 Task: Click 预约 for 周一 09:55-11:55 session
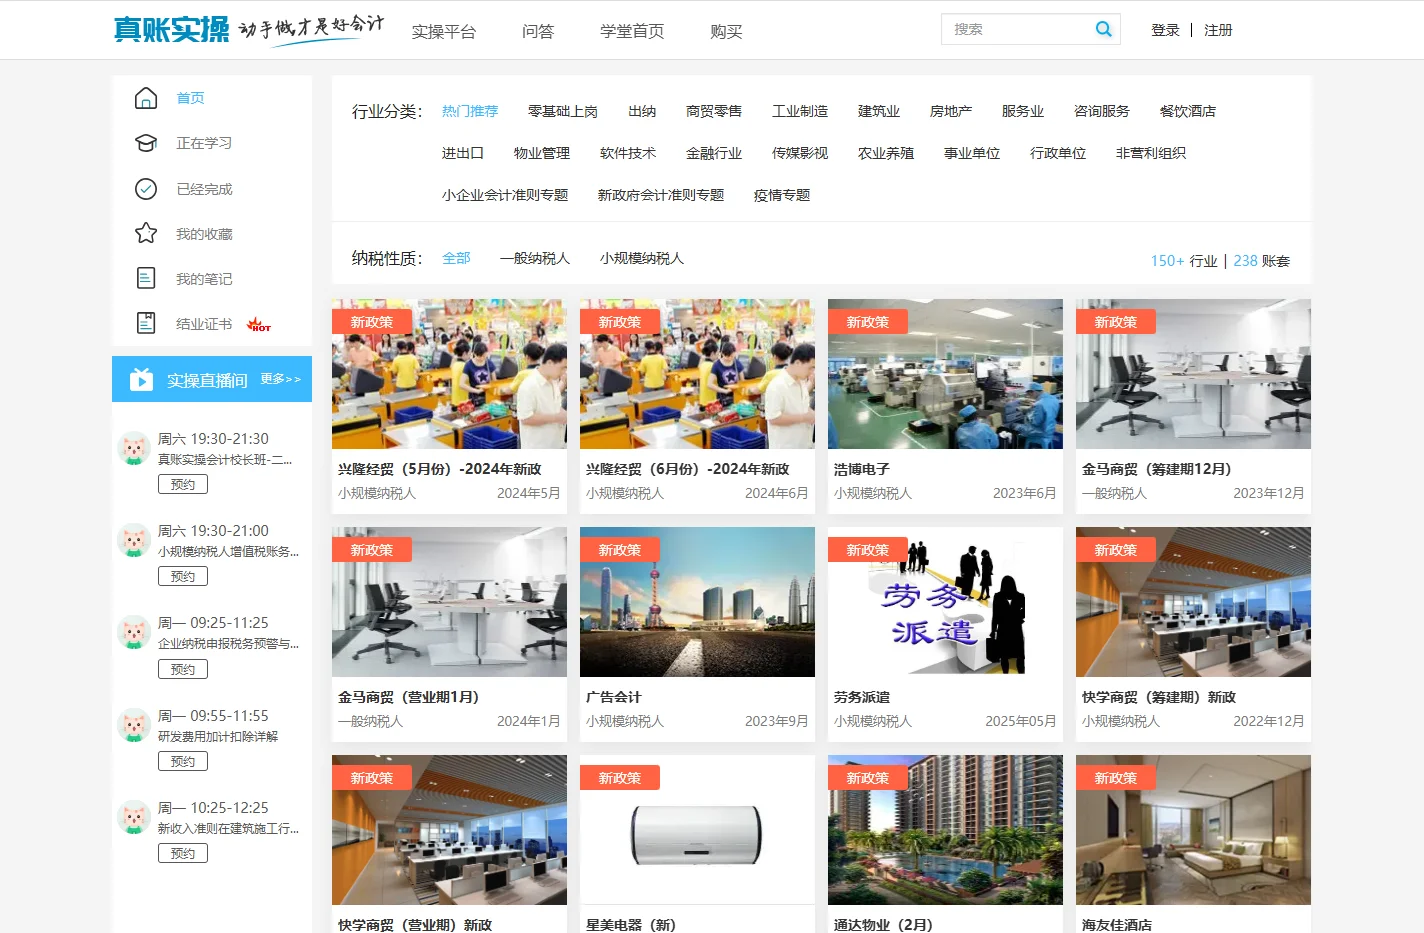tap(183, 761)
